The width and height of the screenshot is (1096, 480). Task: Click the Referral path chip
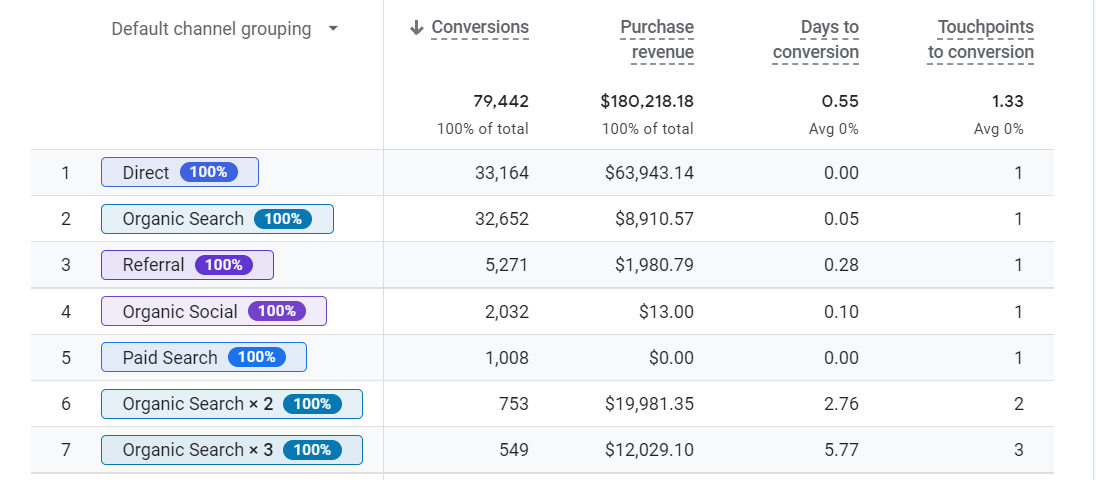[187, 265]
